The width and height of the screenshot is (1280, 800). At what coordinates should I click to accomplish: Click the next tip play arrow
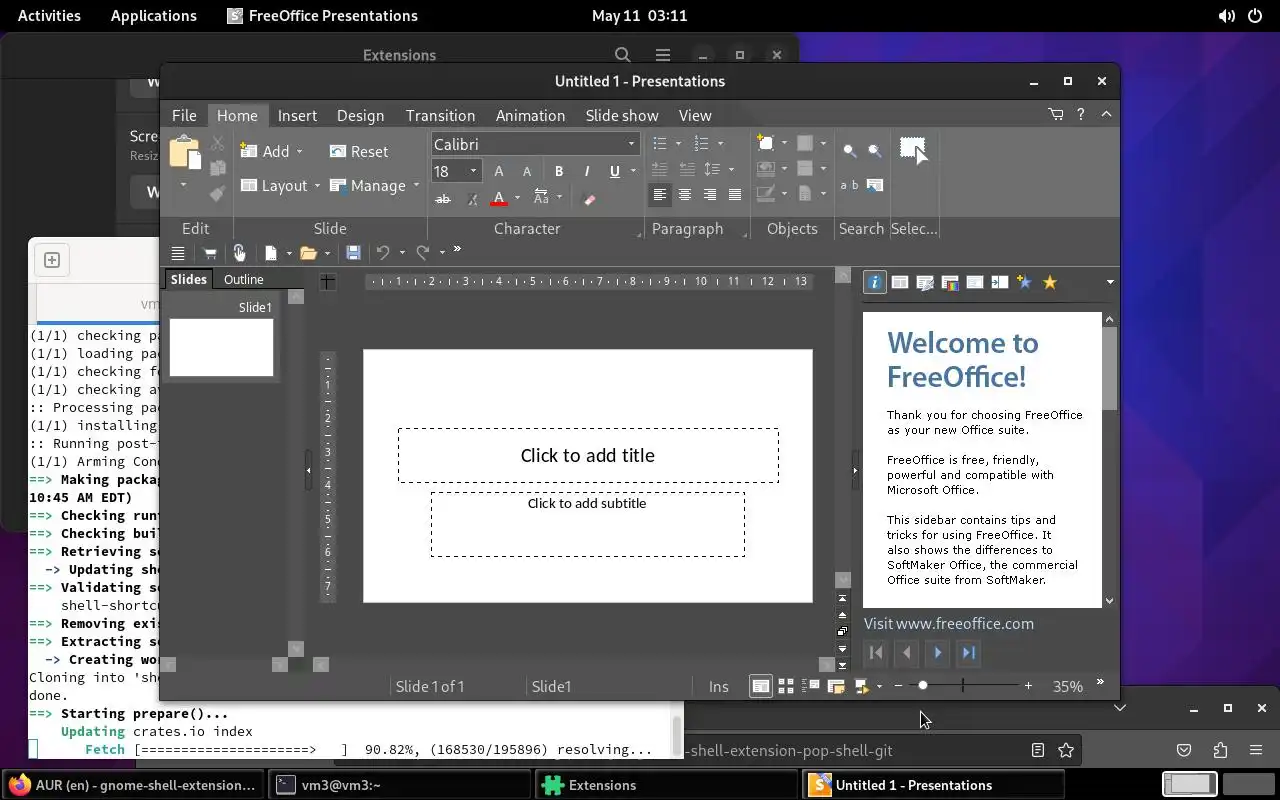(938, 653)
